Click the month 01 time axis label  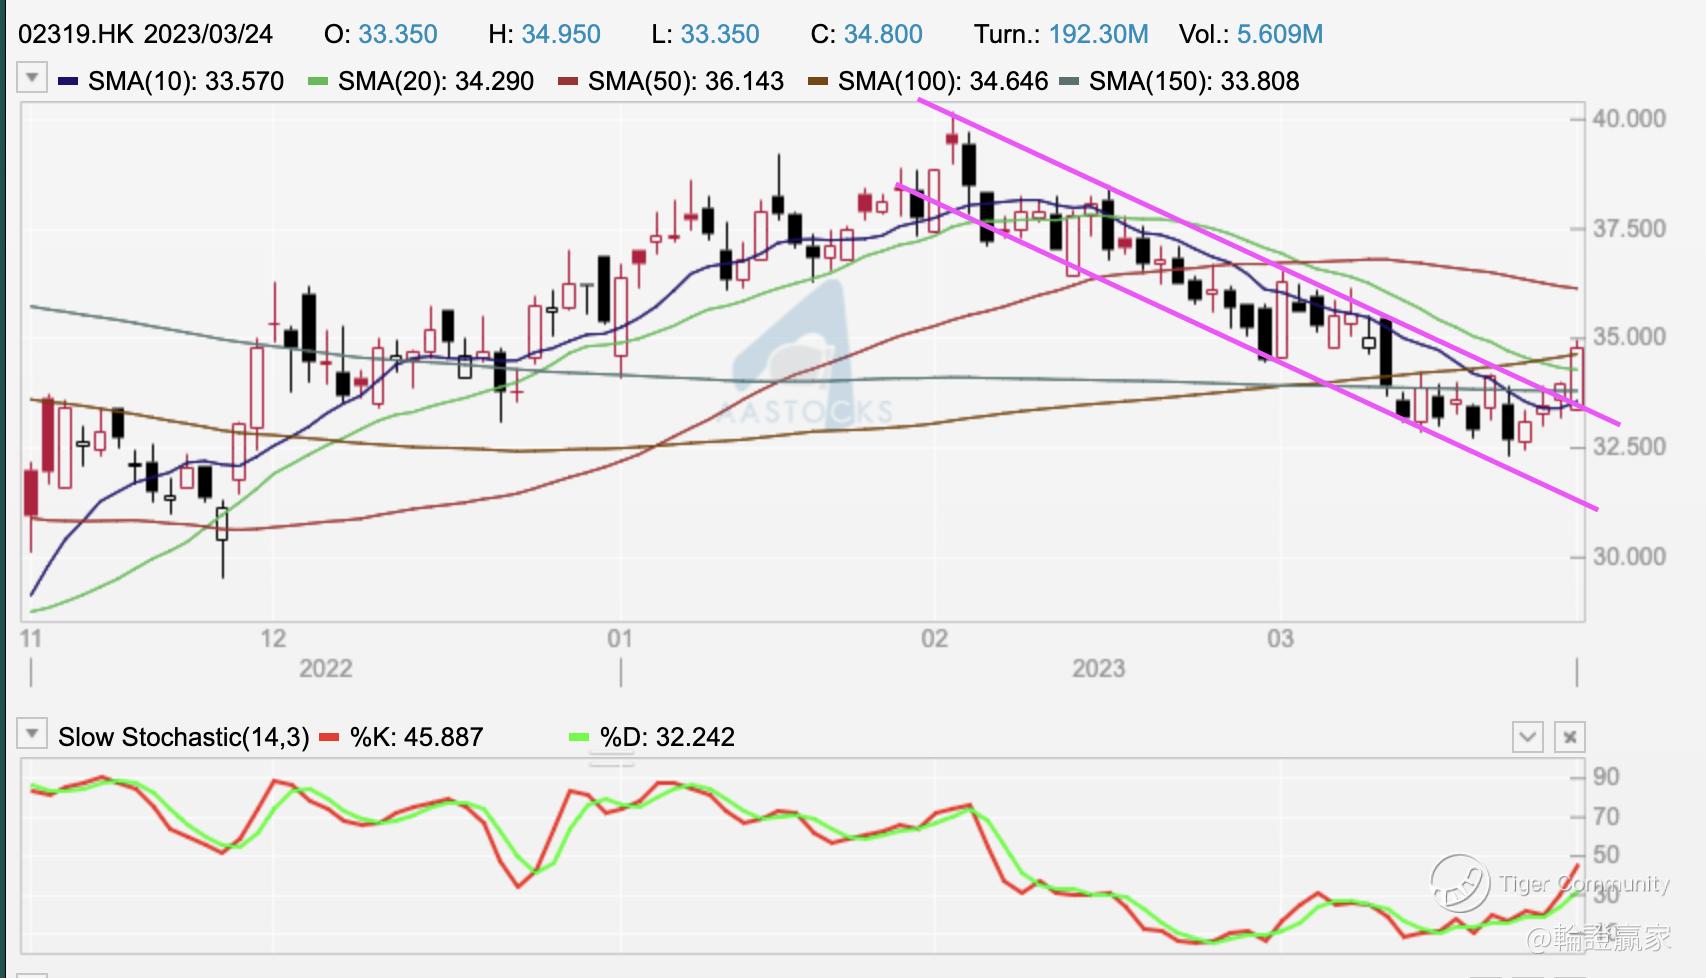coord(620,639)
